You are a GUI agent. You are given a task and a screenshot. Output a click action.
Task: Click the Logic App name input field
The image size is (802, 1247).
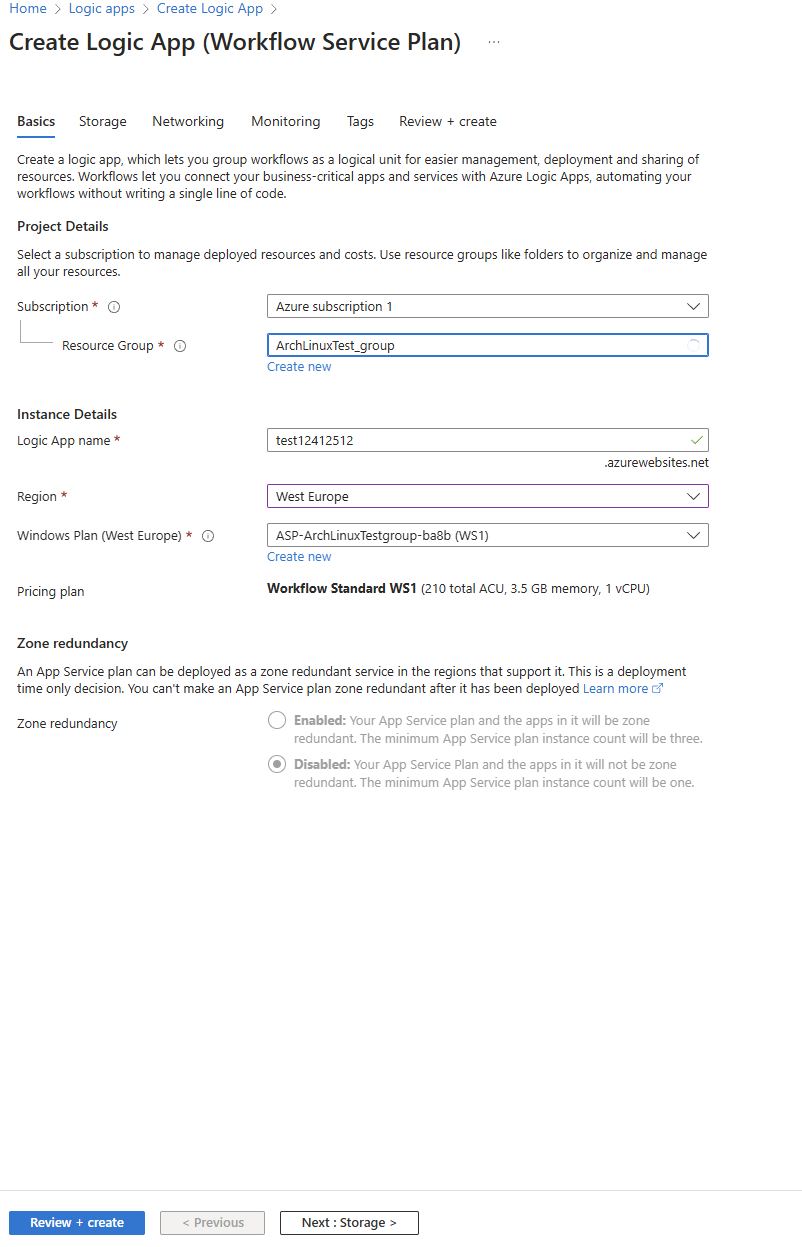pos(477,440)
